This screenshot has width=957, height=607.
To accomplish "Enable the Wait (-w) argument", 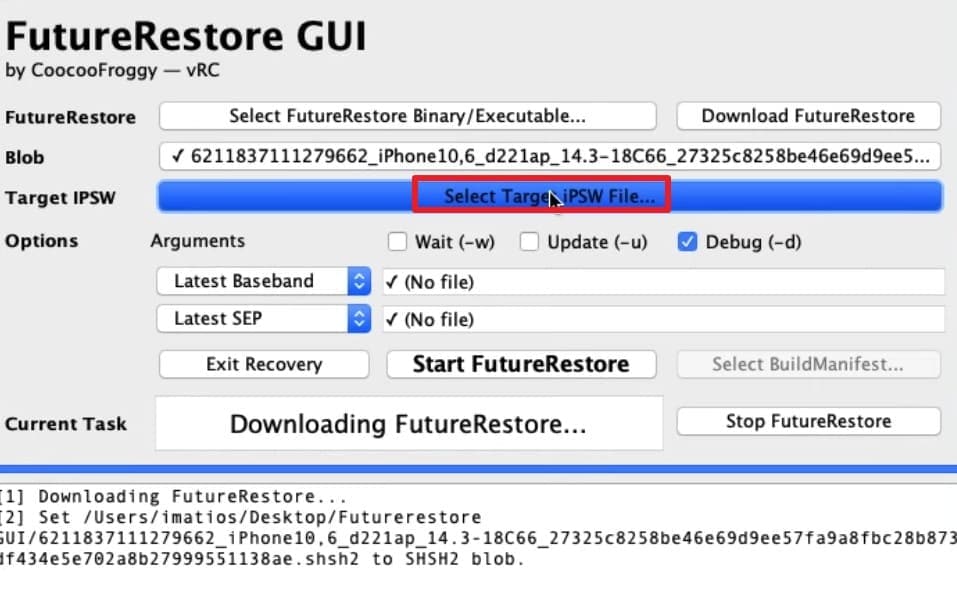I will click(x=396, y=241).
